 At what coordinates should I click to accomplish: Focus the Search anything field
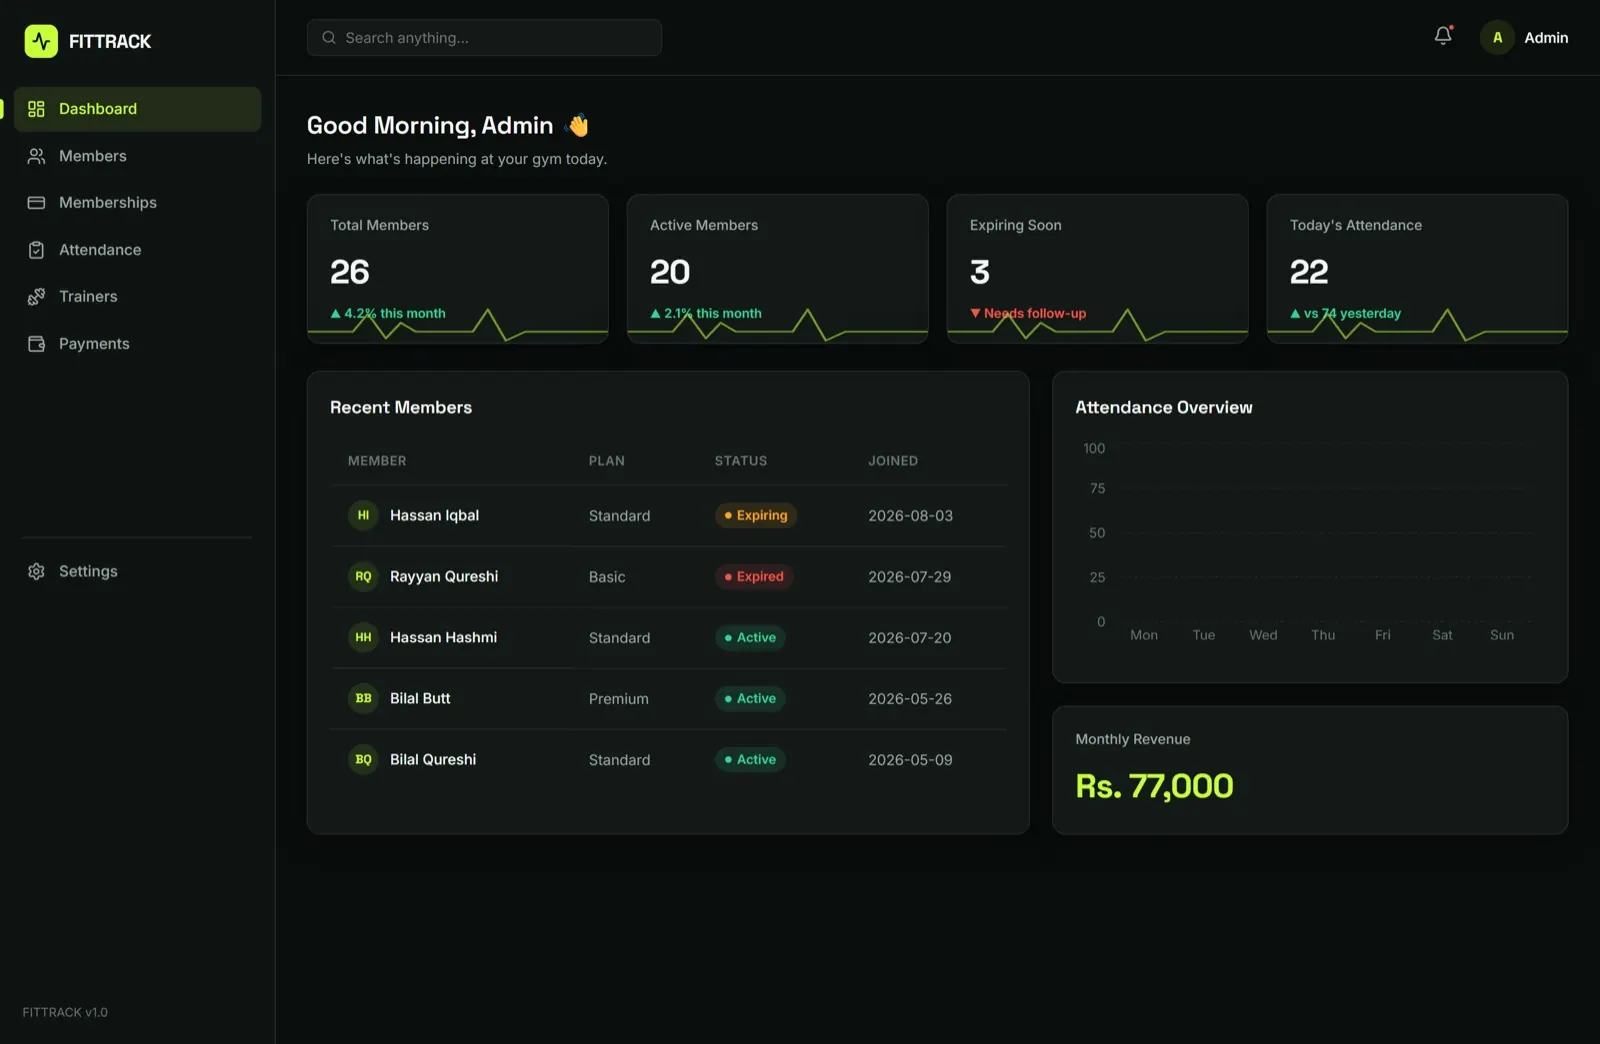pos(484,38)
